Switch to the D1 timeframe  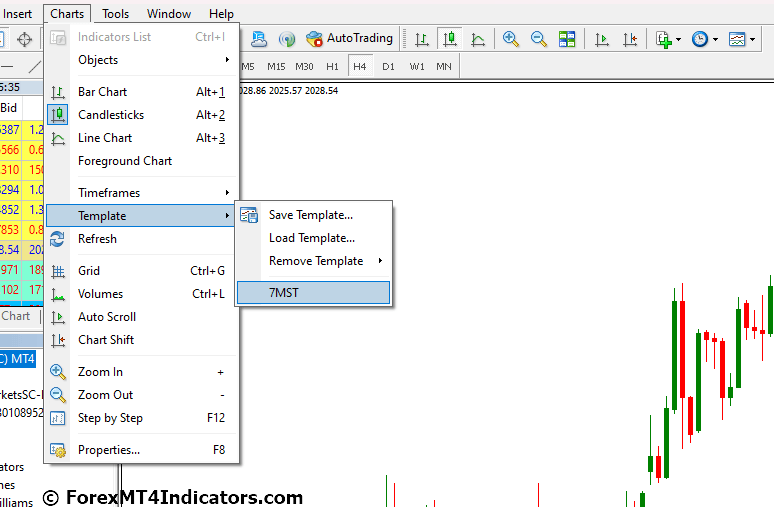coord(388,66)
